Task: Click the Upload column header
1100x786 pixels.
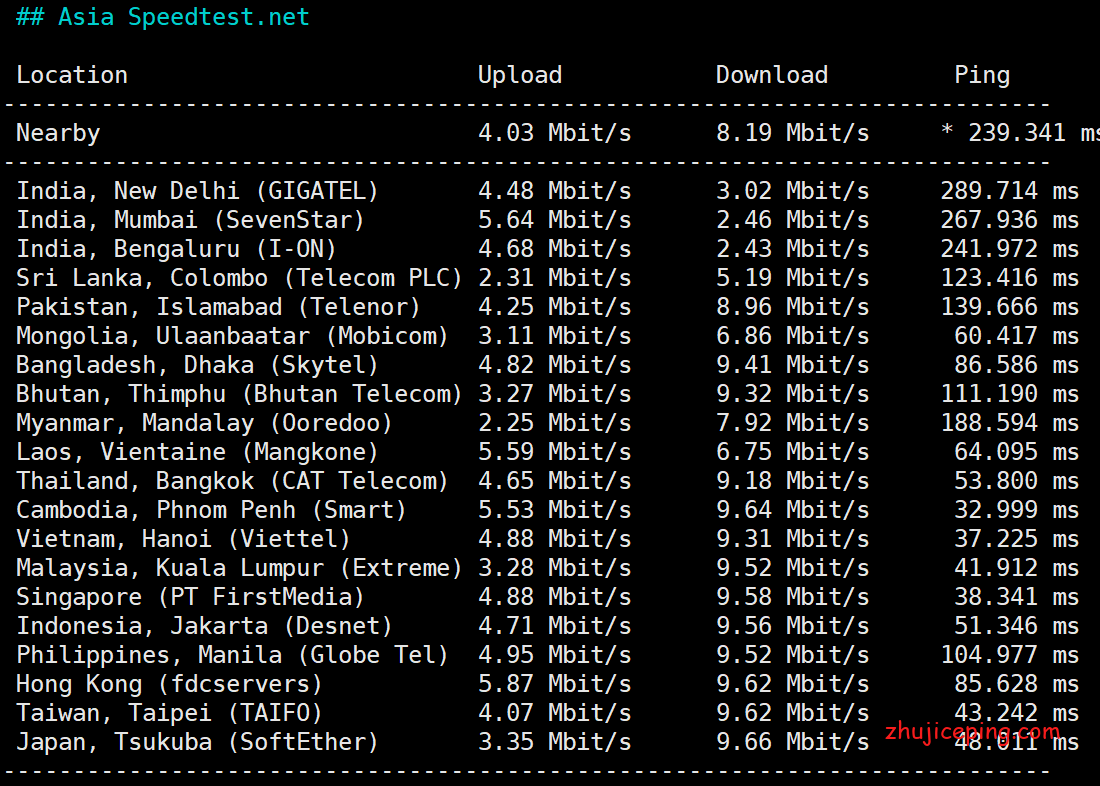Action: coord(519,75)
